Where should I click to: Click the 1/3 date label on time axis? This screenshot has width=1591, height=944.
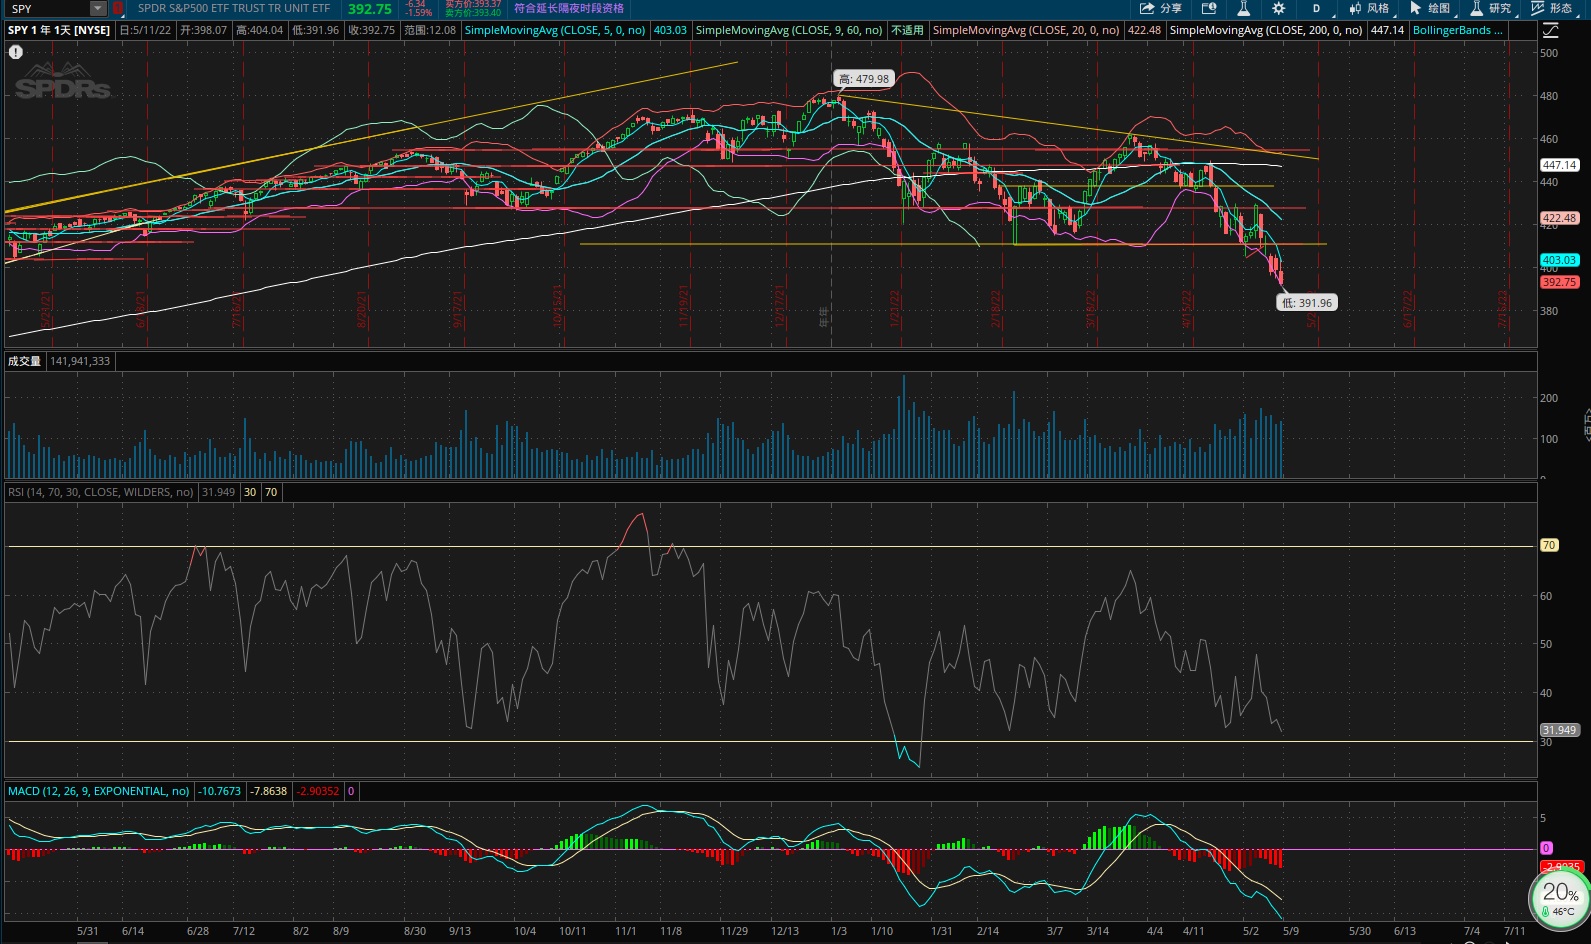click(x=839, y=931)
